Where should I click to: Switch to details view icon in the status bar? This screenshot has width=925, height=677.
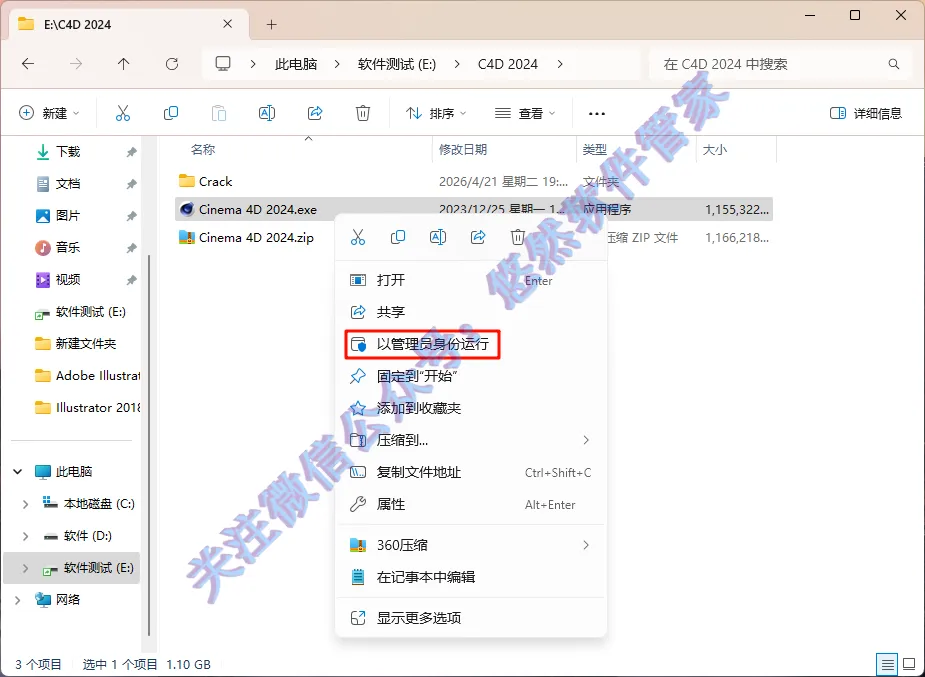pos(888,665)
